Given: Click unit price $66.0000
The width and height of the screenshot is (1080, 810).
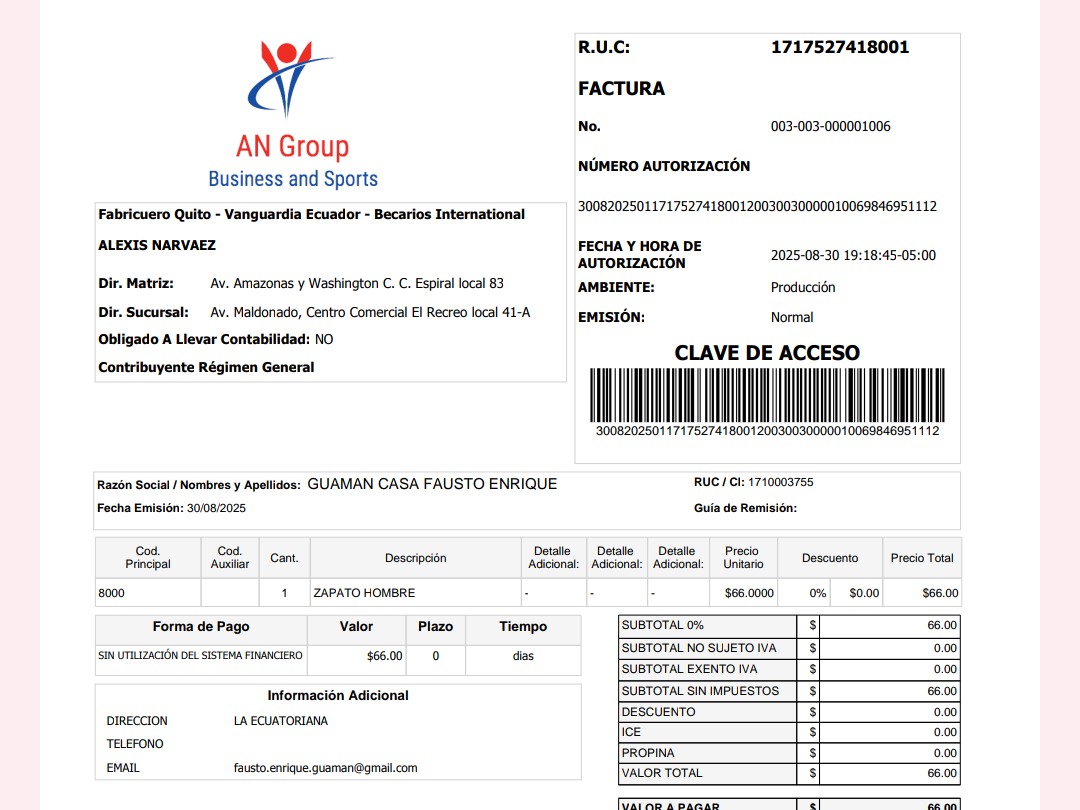Looking at the screenshot, I should coord(749,593).
